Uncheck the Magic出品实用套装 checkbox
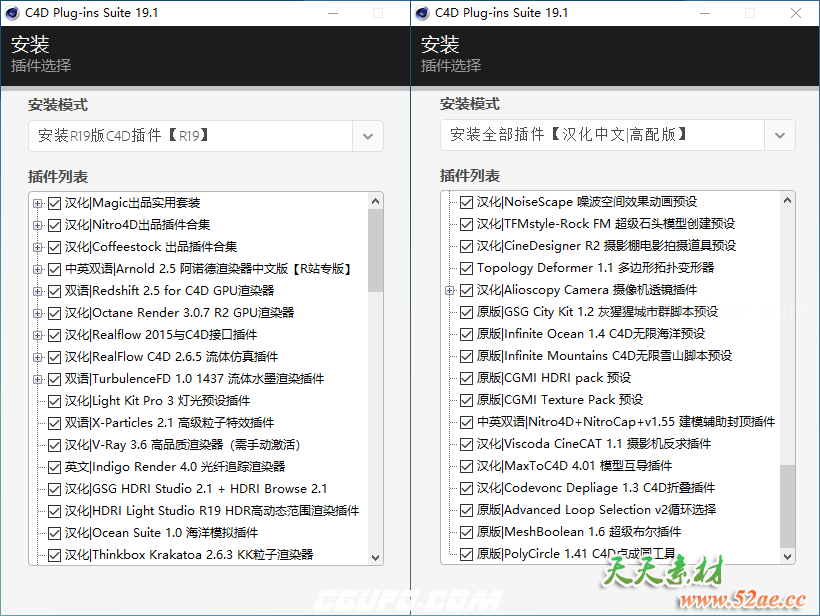The width and height of the screenshot is (820, 616). (x=54, y=203)
